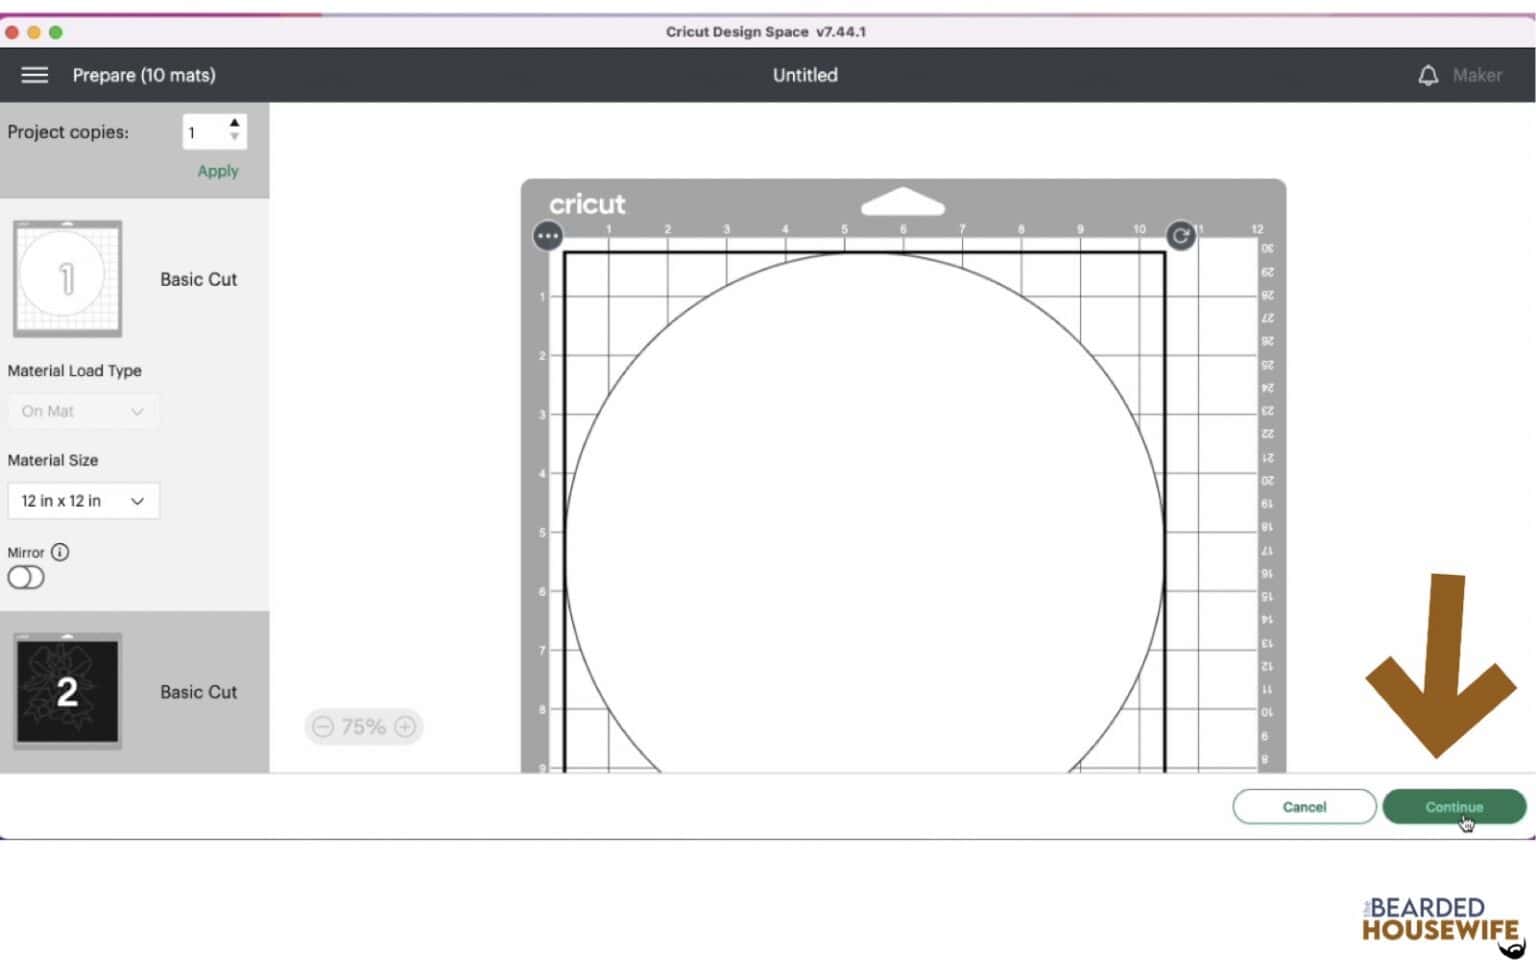1536x976 pixels.
Task: Click the notifications bell icon
Action: (1428, 75)
